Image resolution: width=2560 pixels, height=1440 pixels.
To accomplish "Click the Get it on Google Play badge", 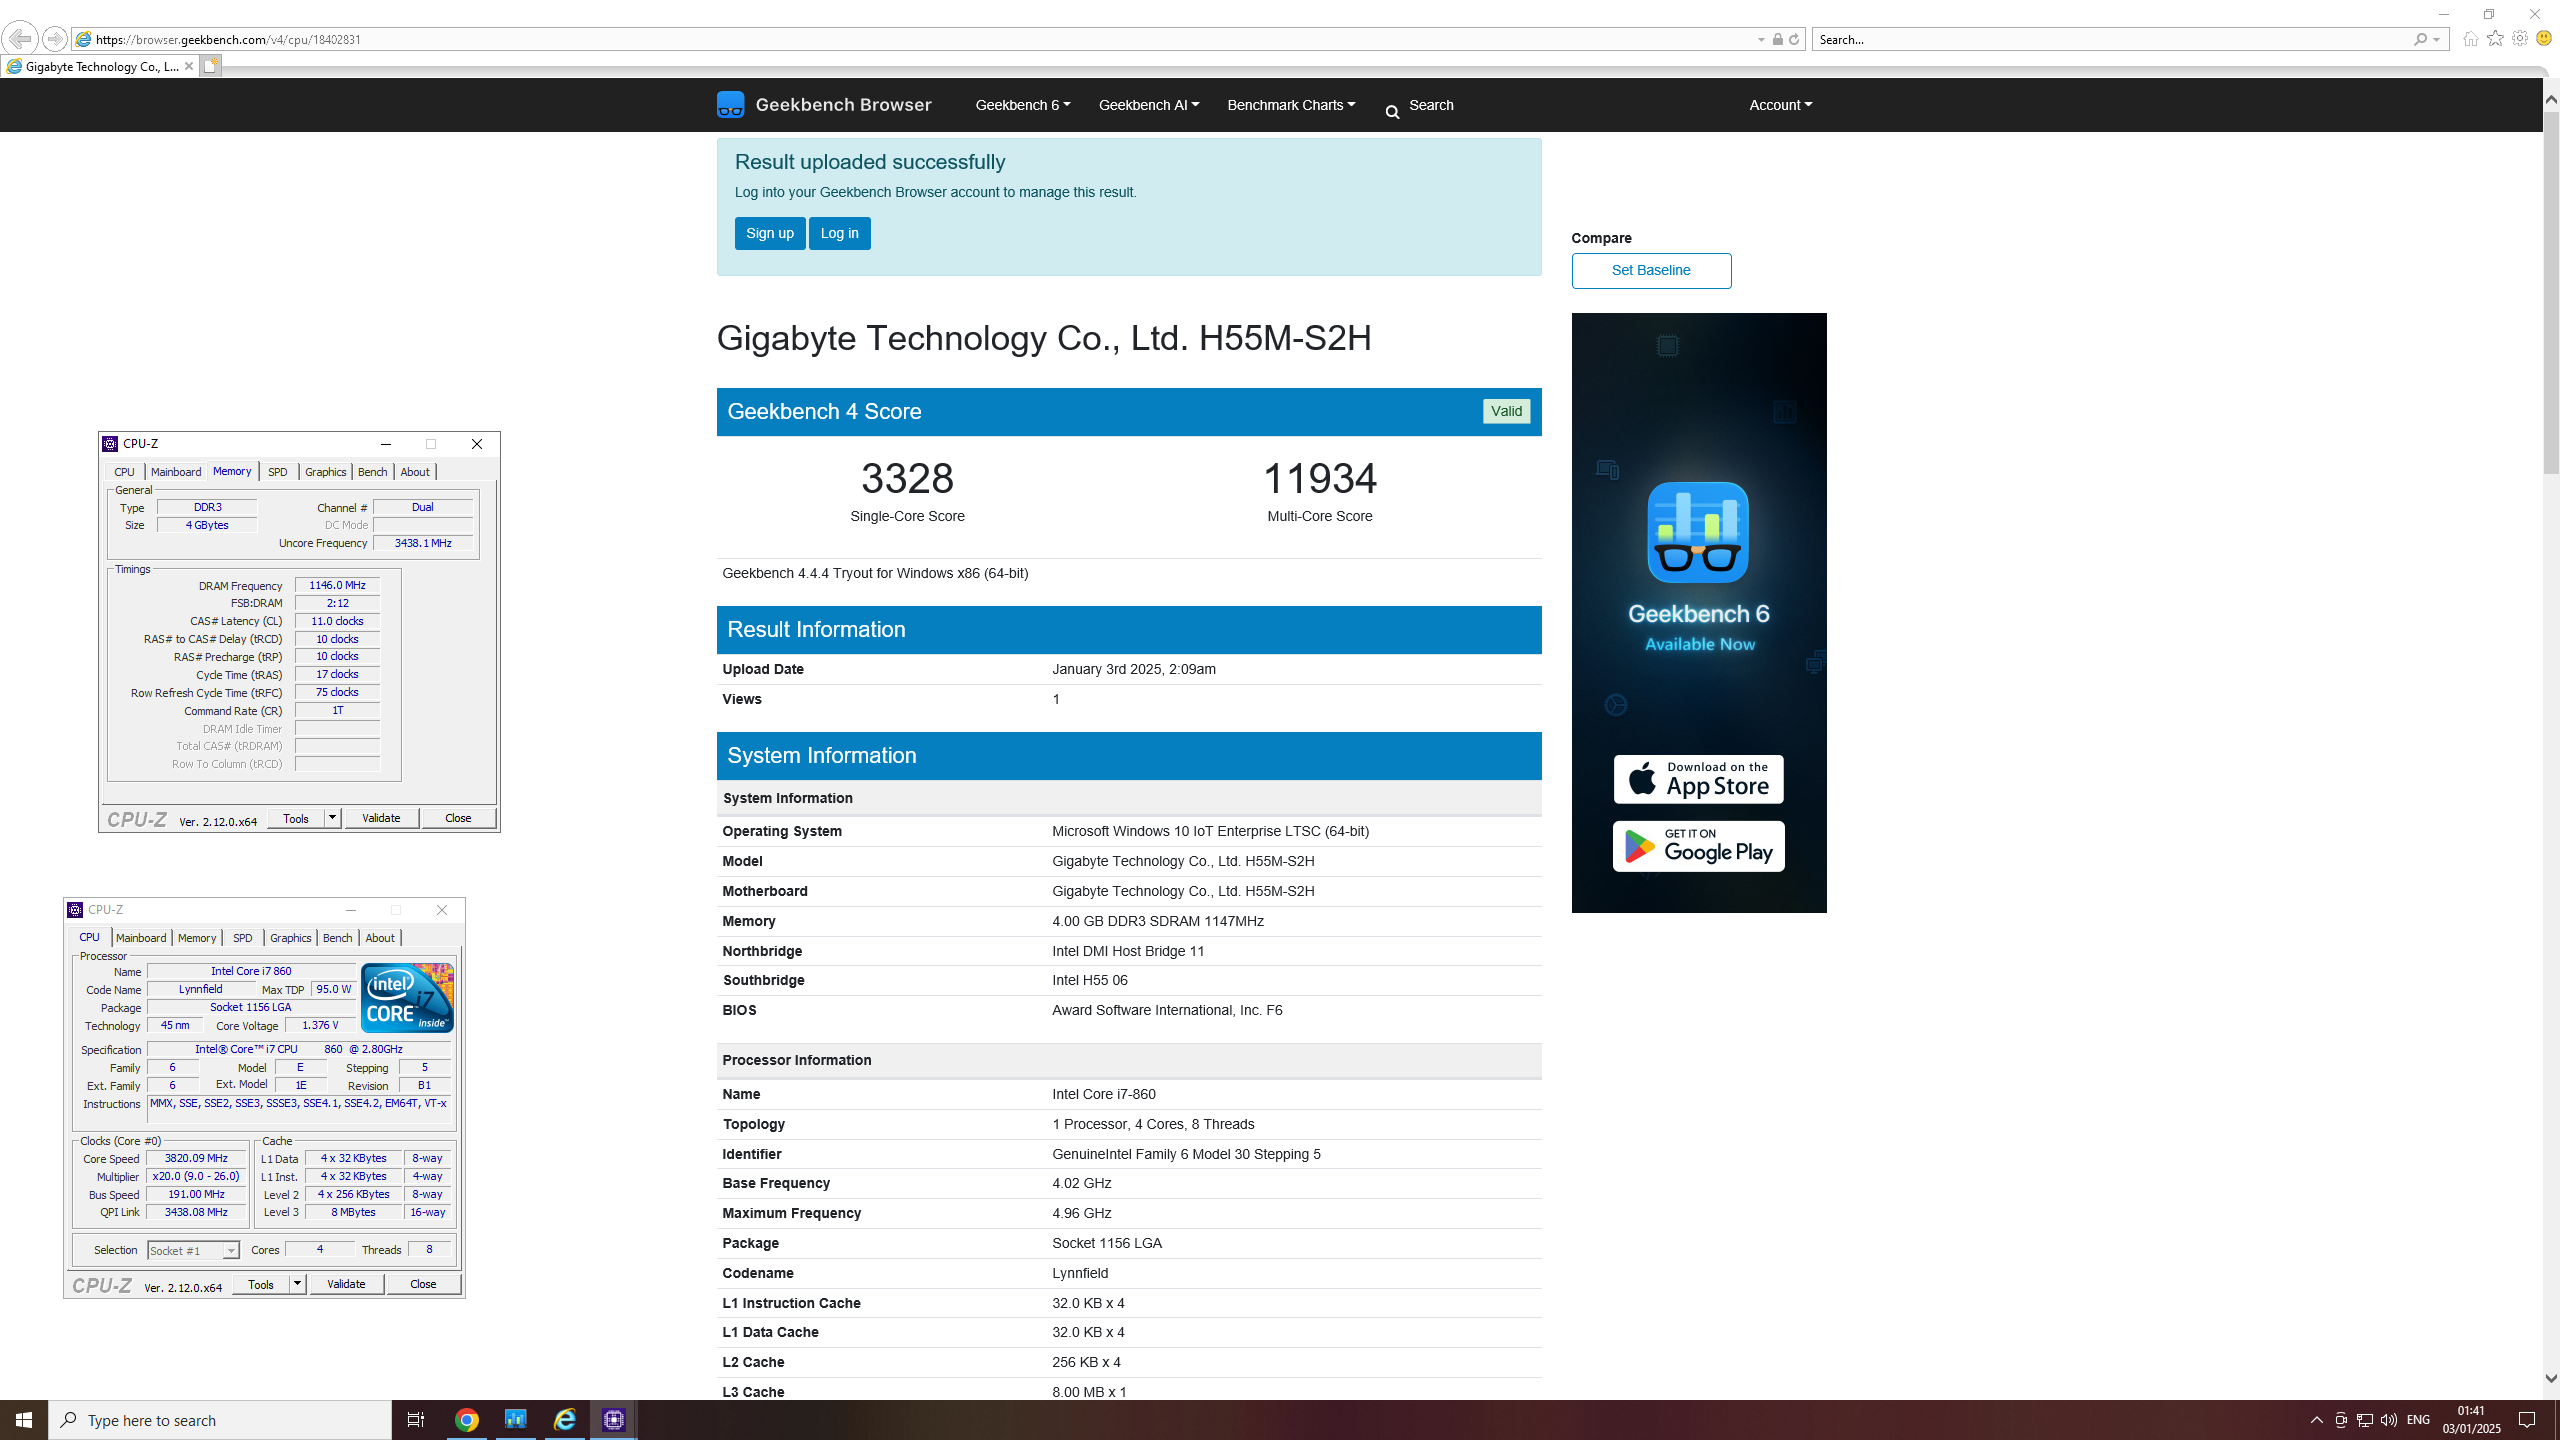I will [1698, 846].
